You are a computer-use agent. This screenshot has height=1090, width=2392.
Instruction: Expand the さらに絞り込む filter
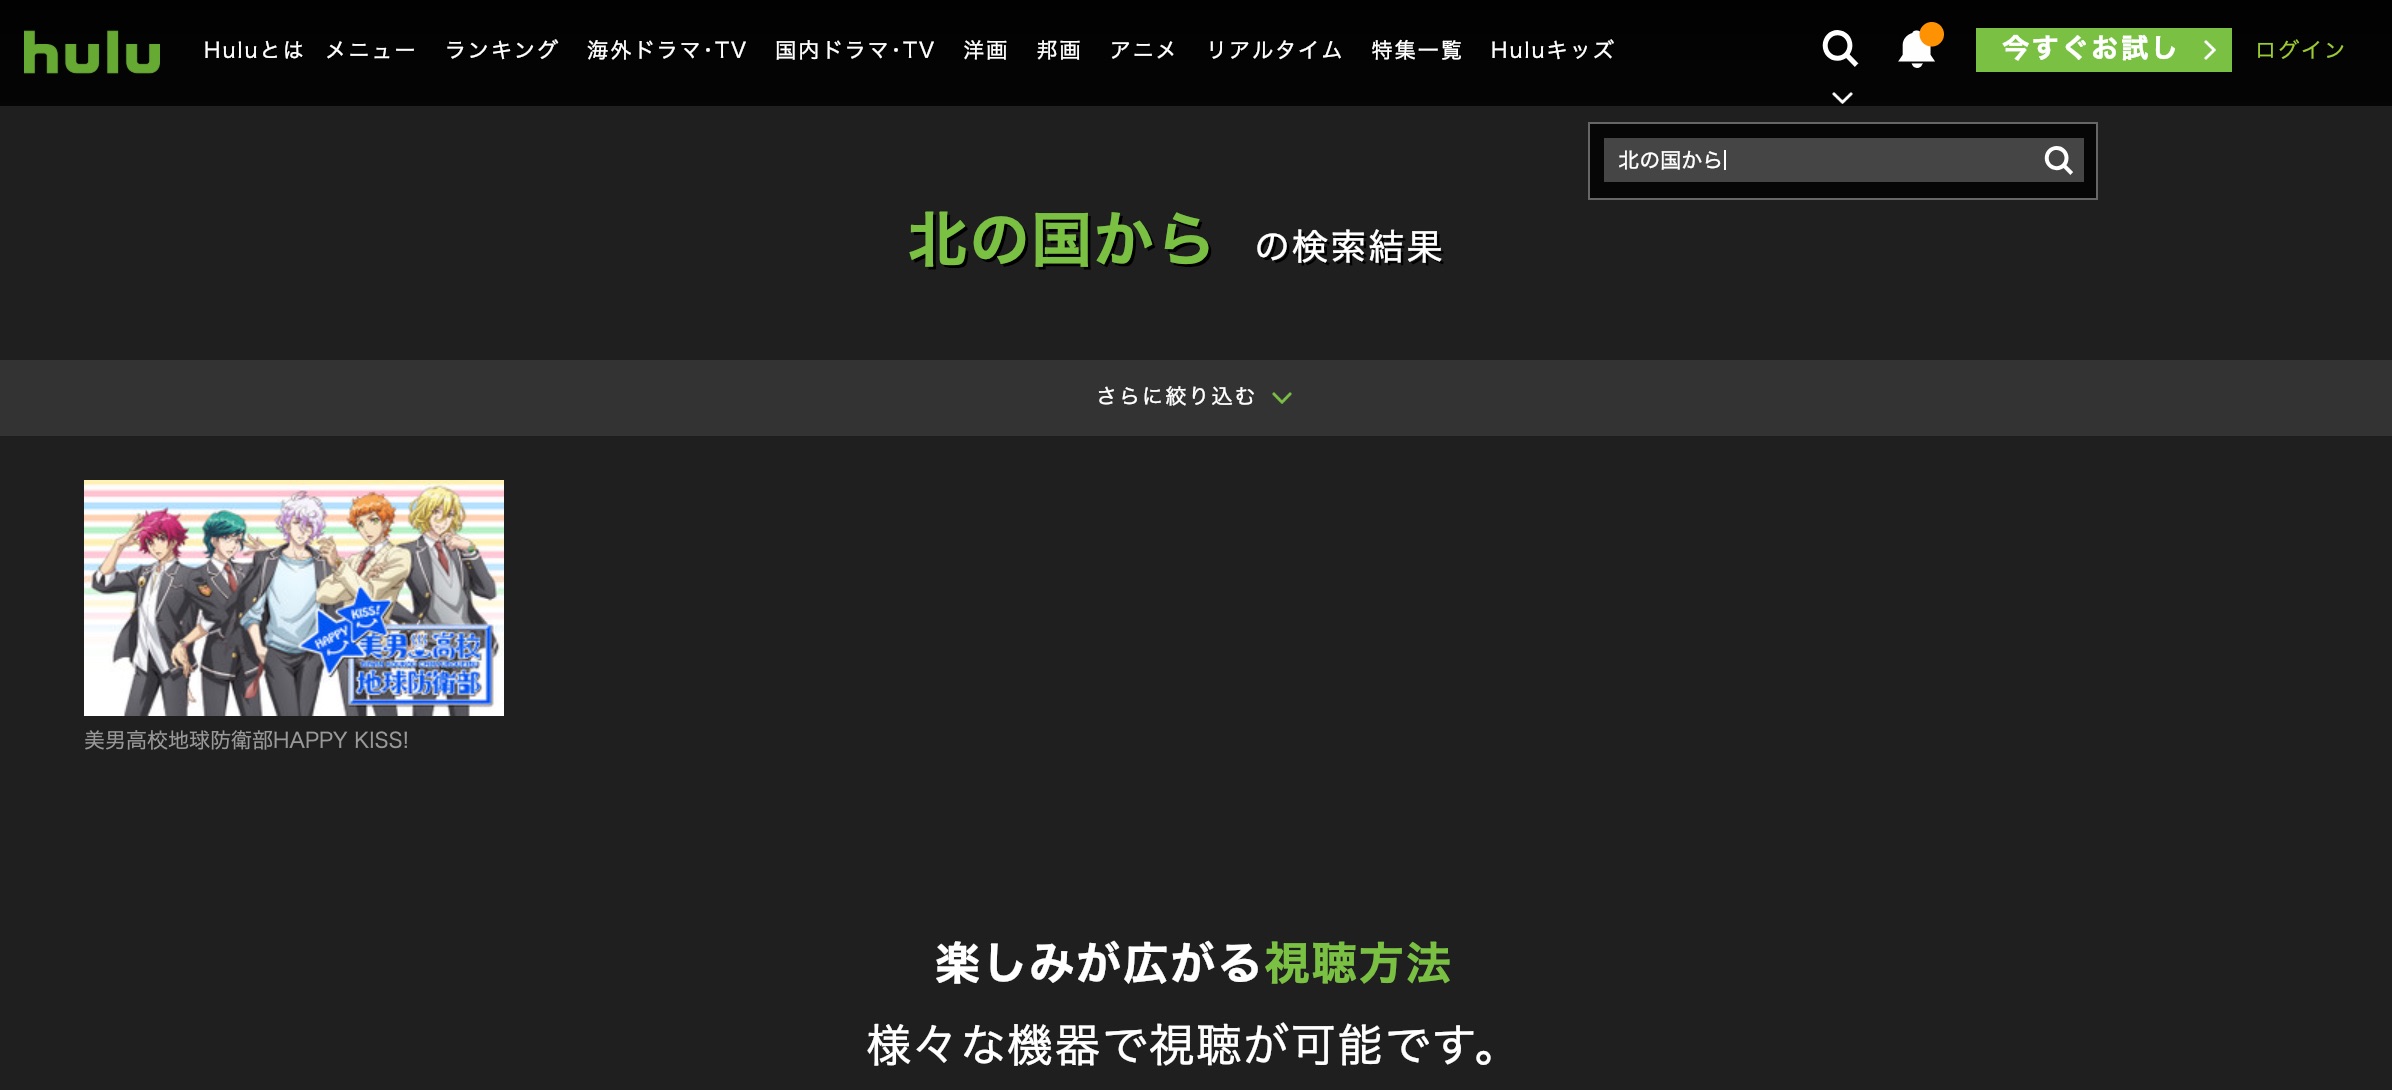pos(1175,397)
